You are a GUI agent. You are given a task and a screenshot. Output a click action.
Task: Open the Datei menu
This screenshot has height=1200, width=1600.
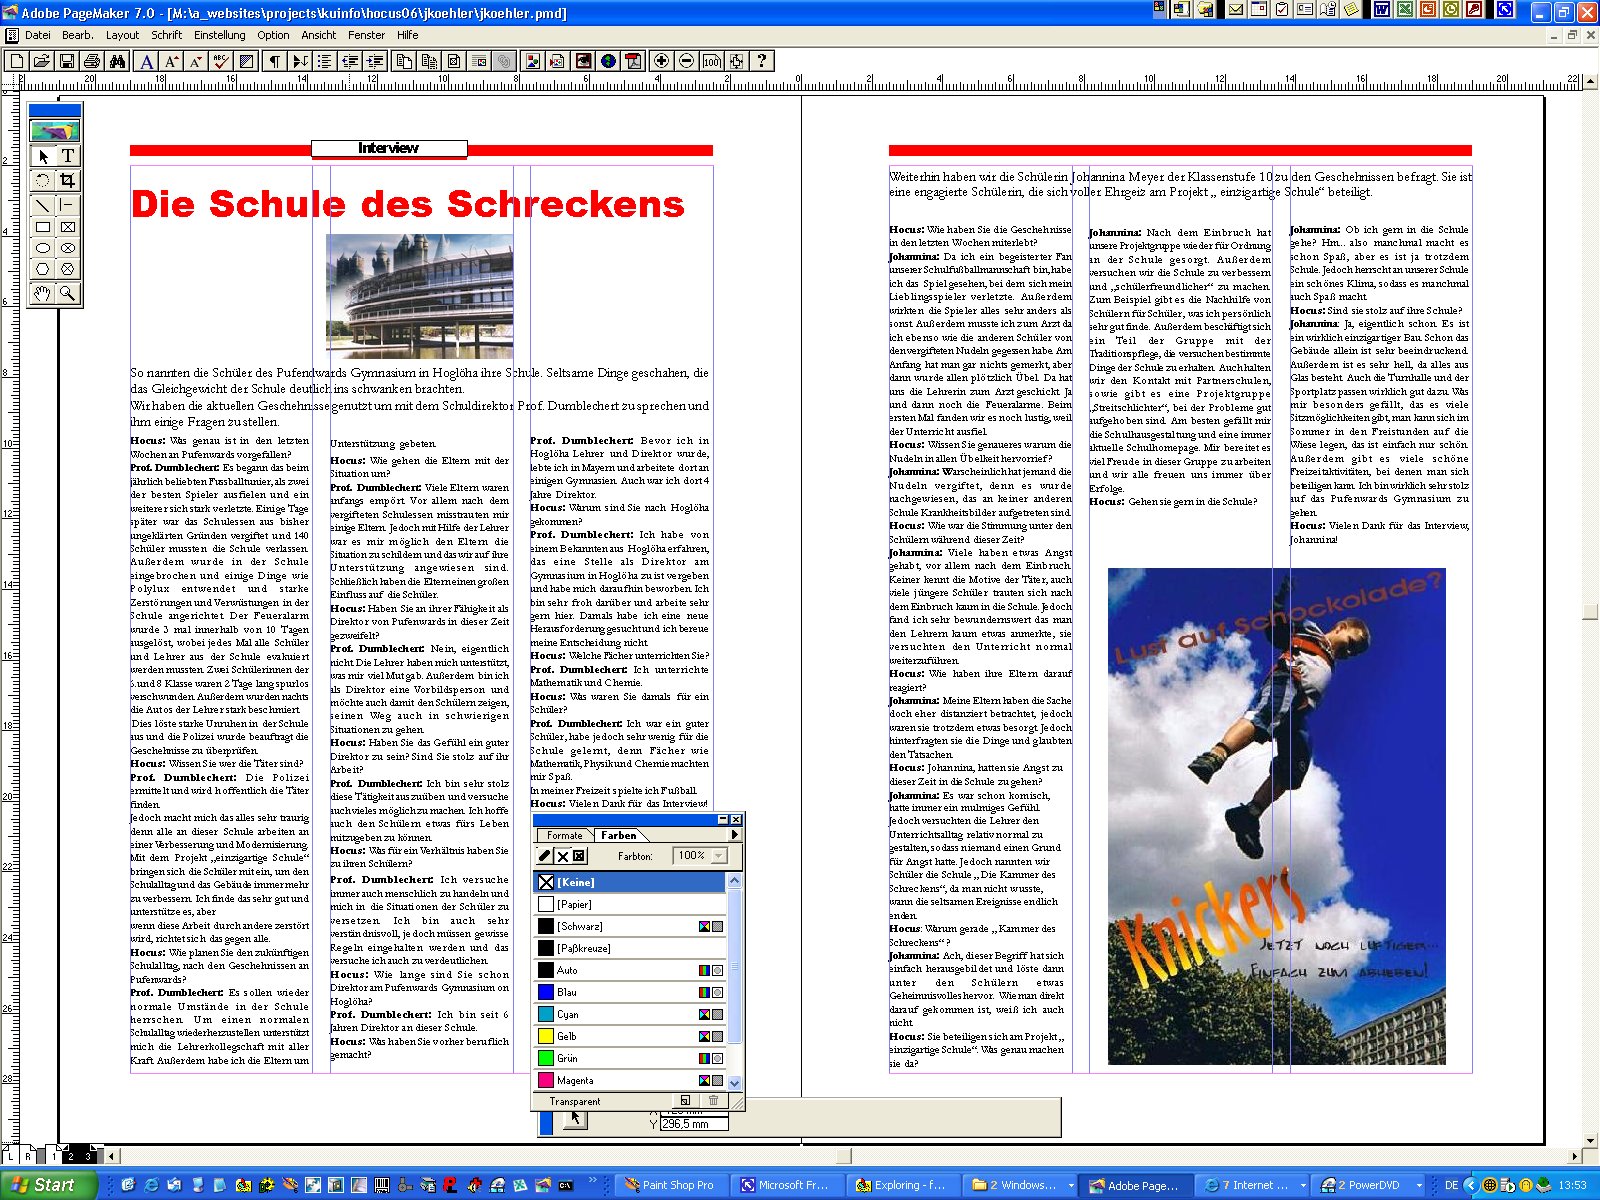pyautogui.click(x=38, y=35)
